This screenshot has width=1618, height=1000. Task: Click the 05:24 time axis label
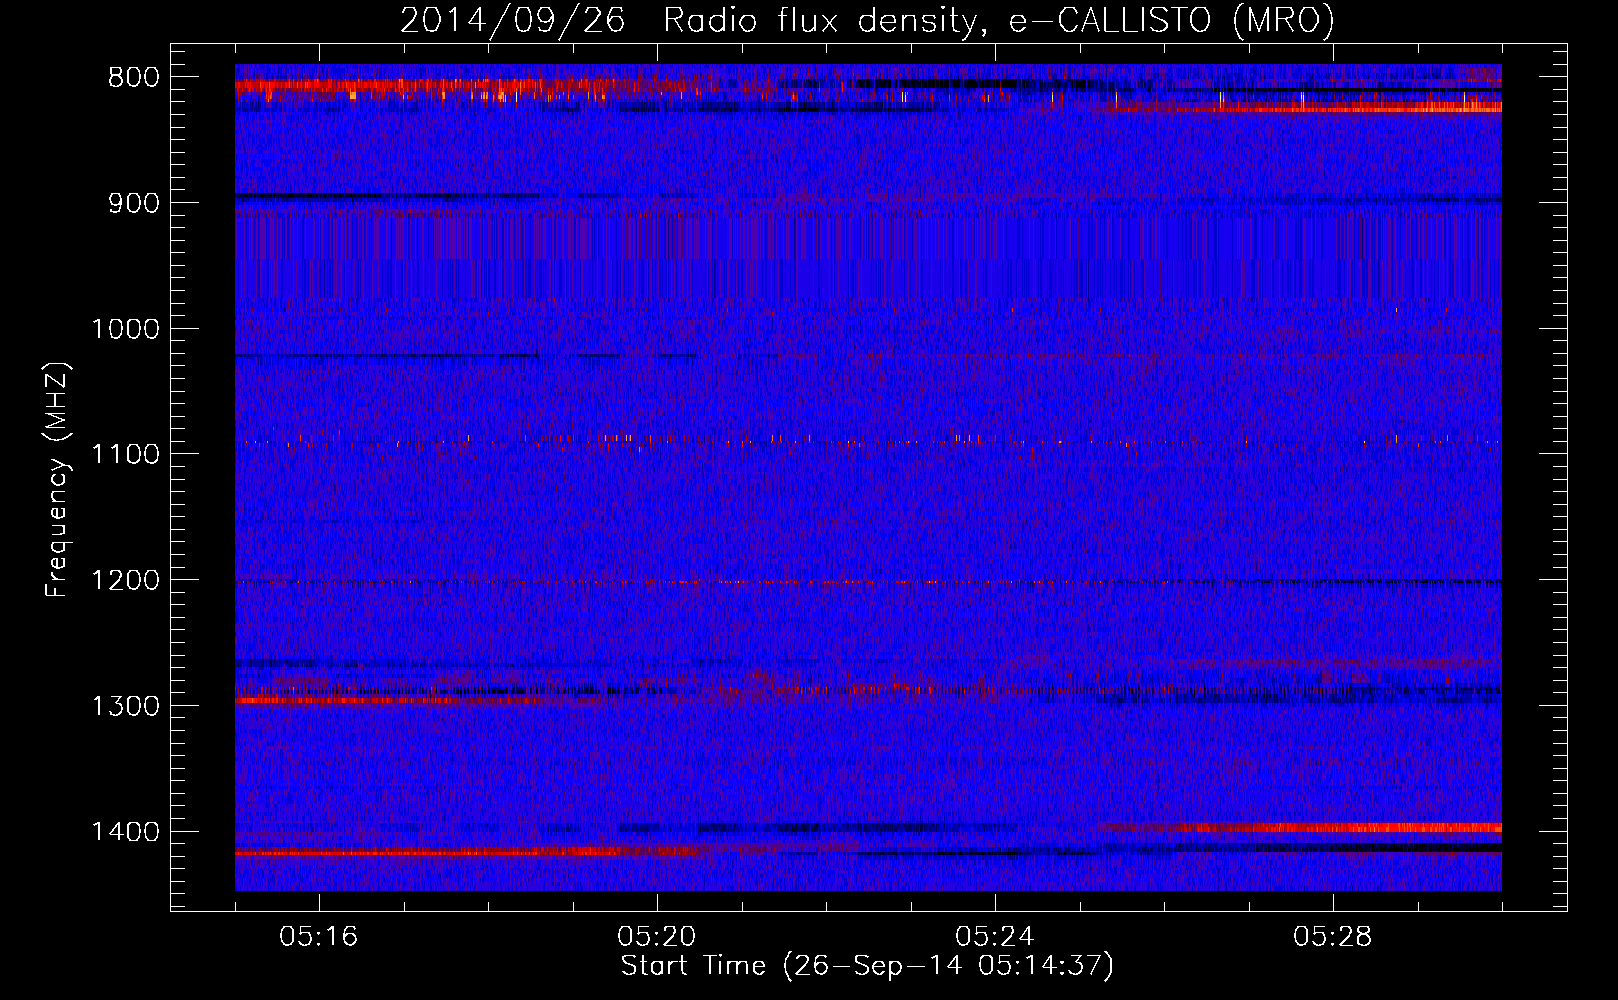tap(995, 937)
